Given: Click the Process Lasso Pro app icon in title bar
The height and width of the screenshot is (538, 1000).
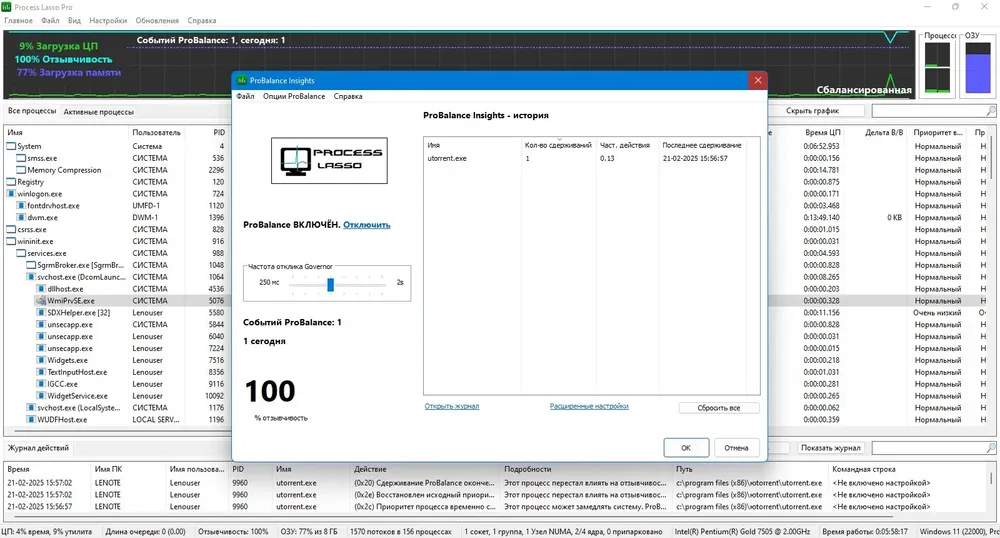Looking at the screenshot, I should [x=6, y=7].
